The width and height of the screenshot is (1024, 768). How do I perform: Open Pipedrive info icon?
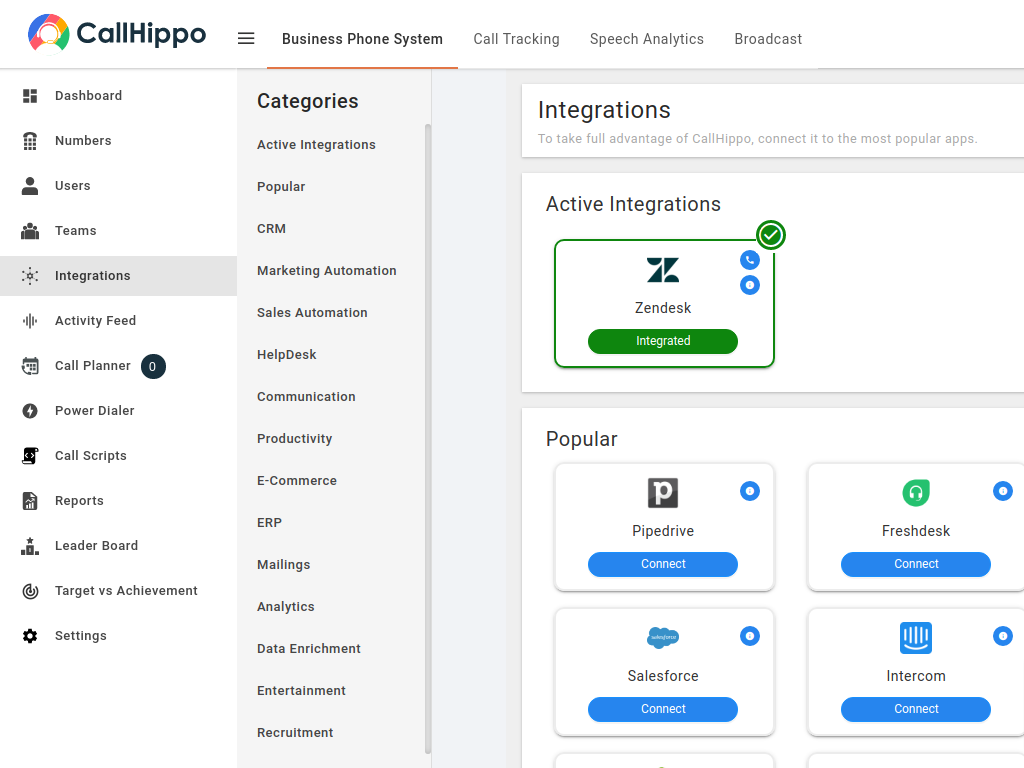click(x=750, y=491)
